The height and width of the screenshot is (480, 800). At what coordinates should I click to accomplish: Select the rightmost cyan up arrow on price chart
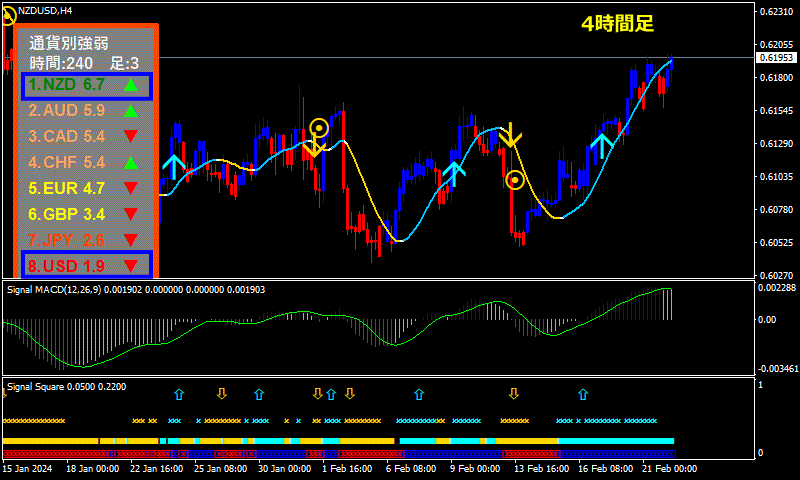tap(602, 144)
